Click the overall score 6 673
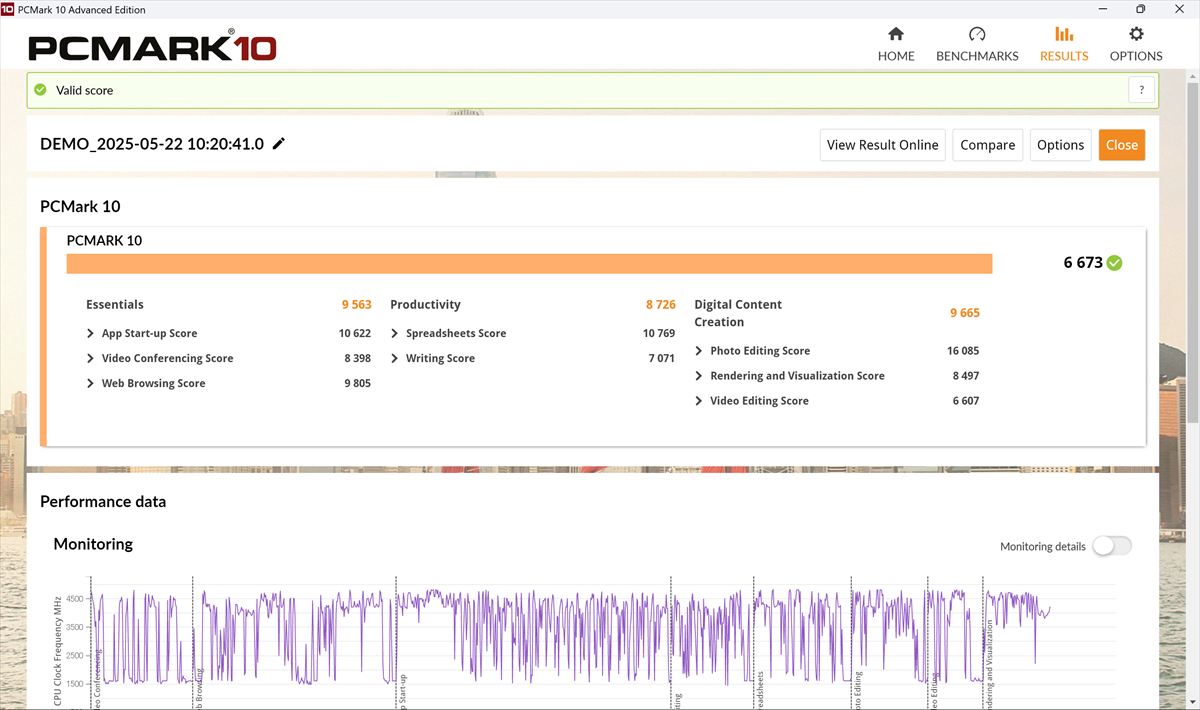Viewport: 1200px width, 710px height. (x=1083, y=263)
